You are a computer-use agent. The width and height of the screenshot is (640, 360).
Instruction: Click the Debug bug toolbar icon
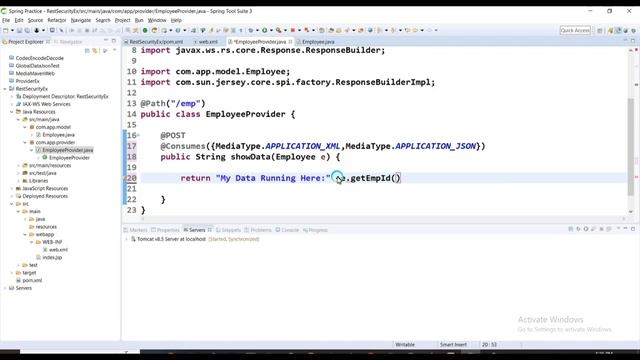(250, 30)
